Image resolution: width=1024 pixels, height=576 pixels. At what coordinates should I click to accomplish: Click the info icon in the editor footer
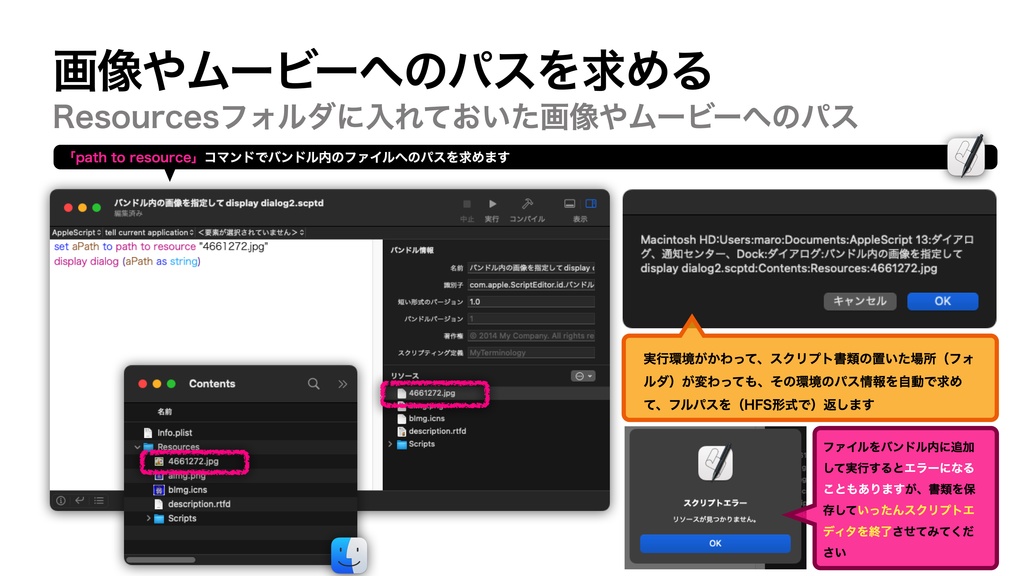(61, 501)
